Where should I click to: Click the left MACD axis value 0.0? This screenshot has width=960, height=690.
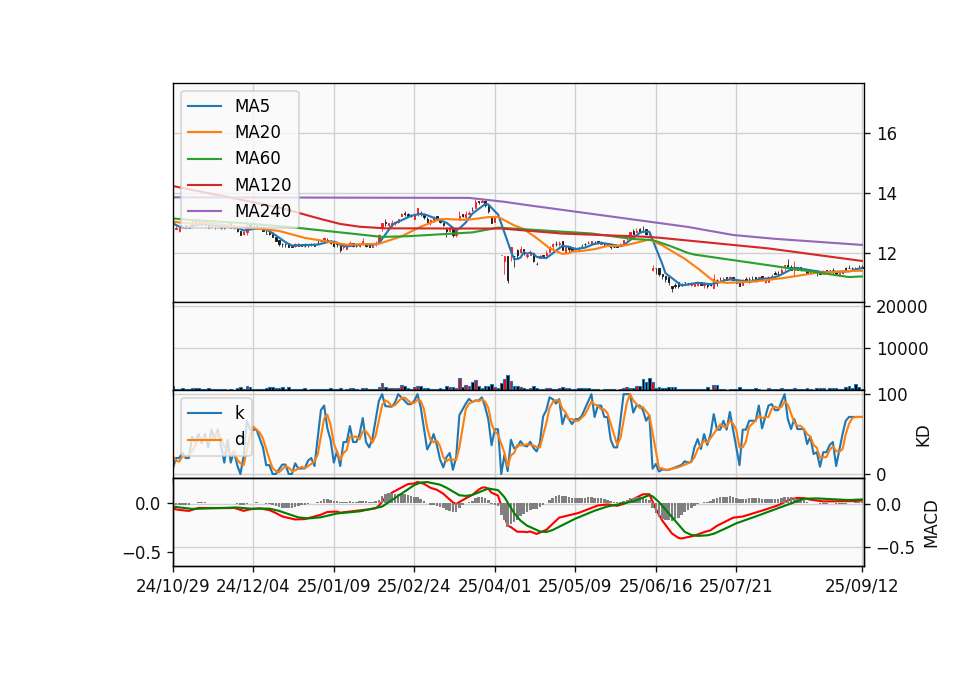pyautogui.click(x=148, y=504)
